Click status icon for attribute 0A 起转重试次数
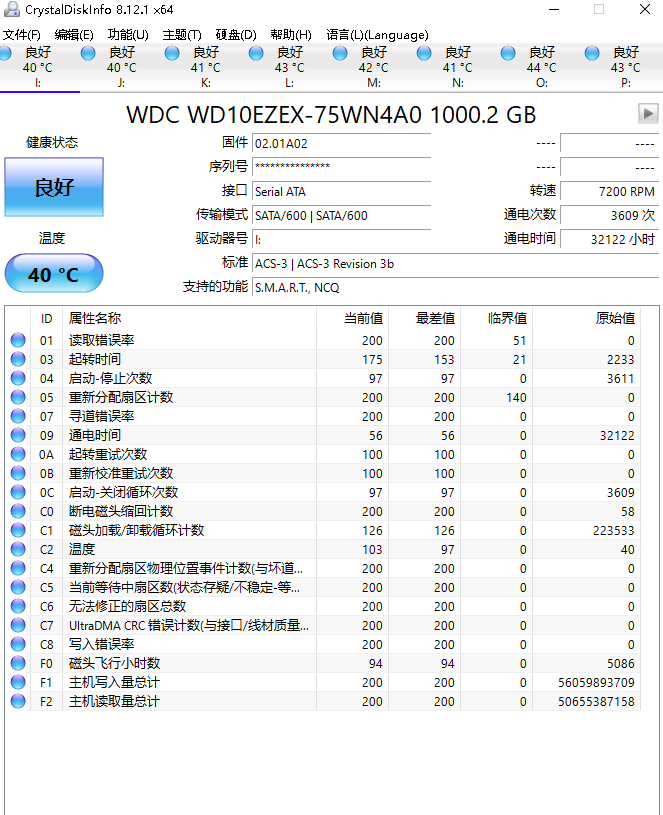Viewport: 663px width, 815px height. pos(18,454)
